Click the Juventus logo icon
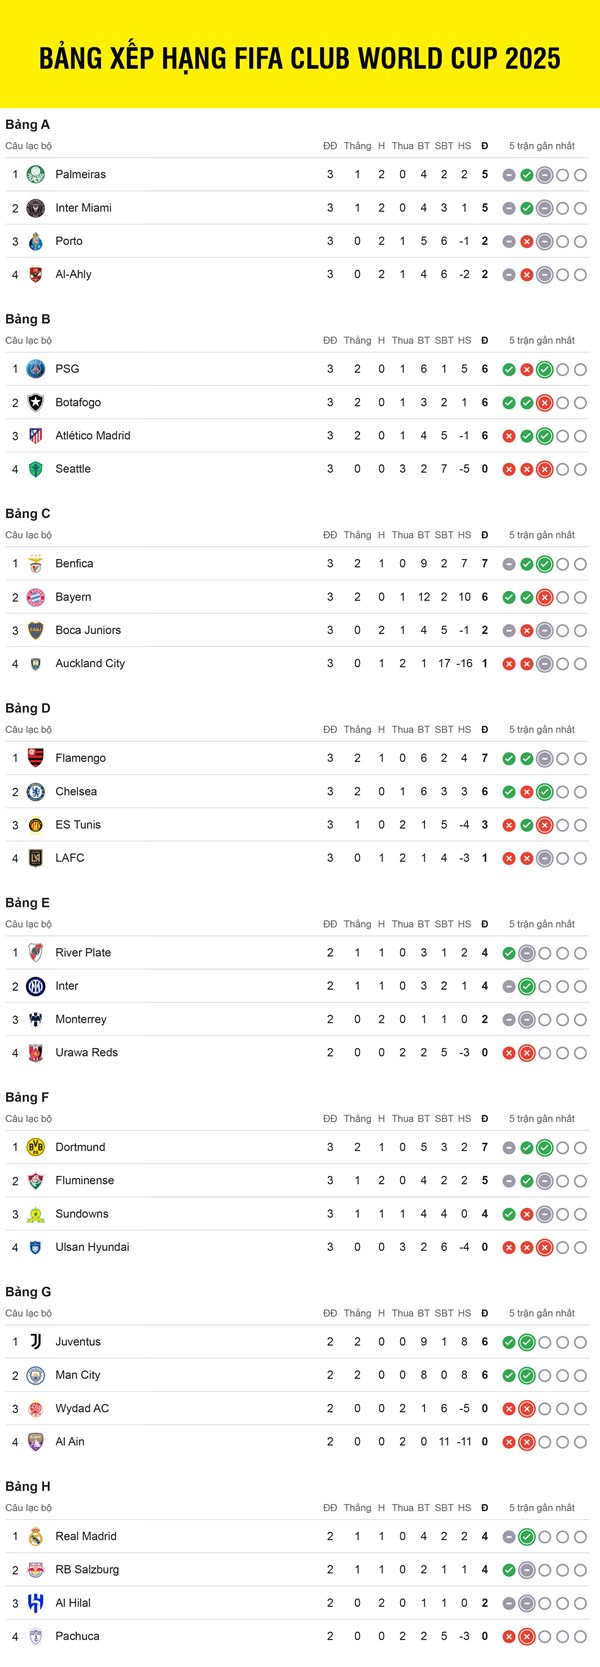Viewport: 600px width, 1667px height. (35, 1342)
